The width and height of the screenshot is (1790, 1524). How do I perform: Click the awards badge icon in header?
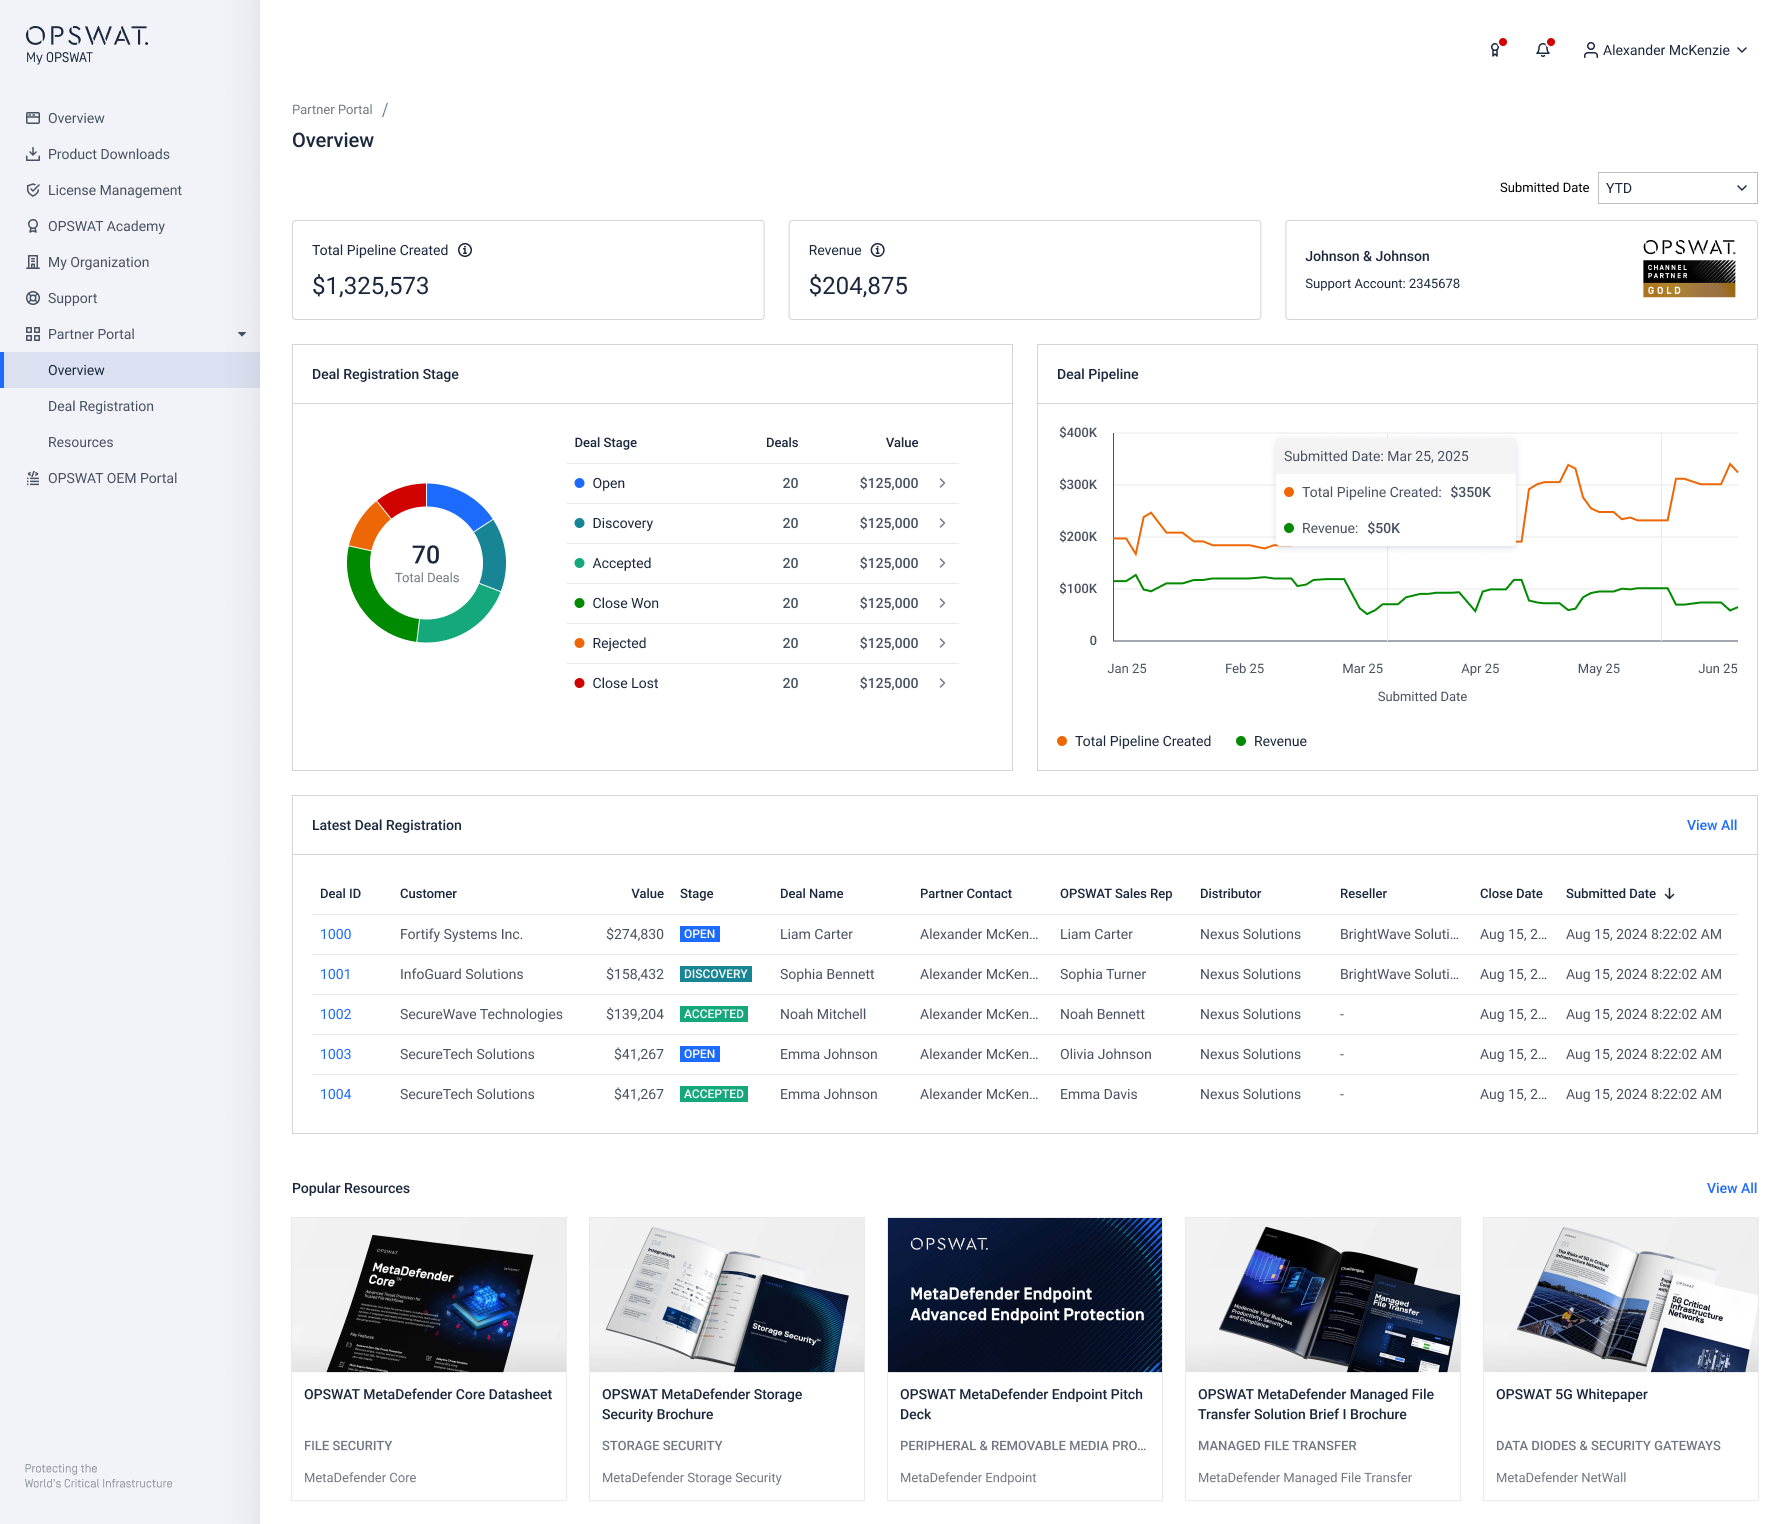(x=1496, y=50)
